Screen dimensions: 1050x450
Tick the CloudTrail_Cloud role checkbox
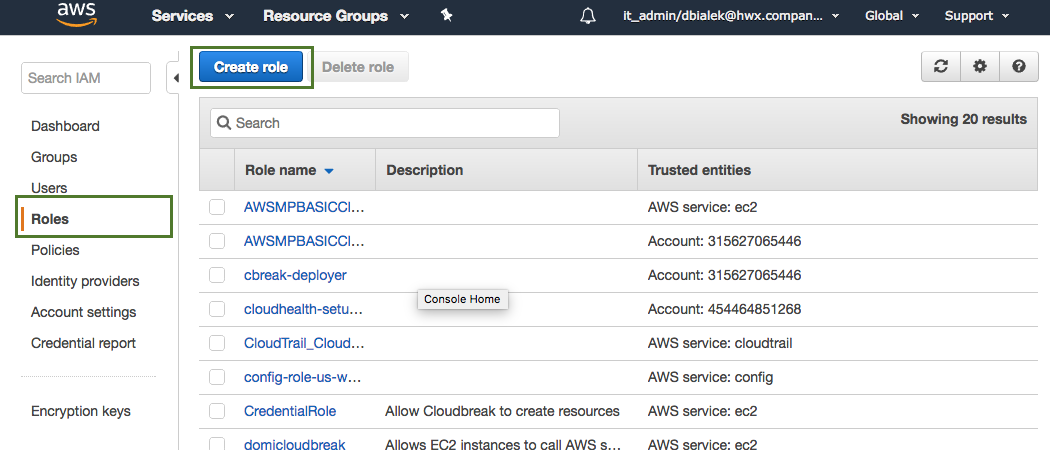217,343
